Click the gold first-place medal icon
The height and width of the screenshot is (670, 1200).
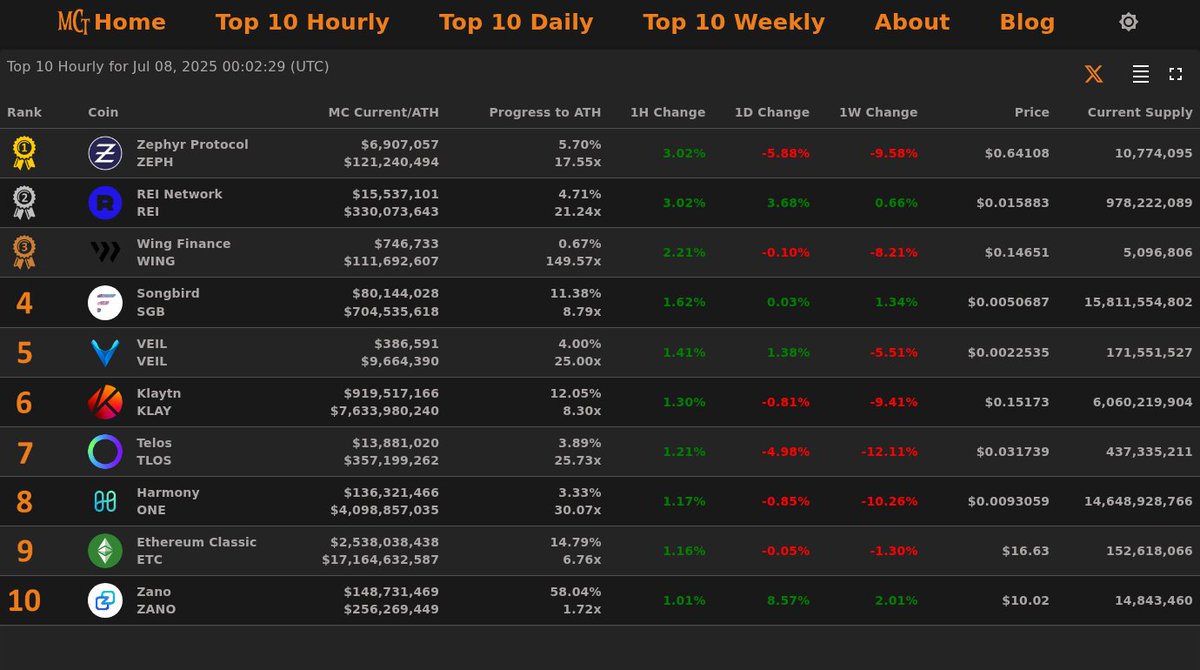tap(24, 153)
